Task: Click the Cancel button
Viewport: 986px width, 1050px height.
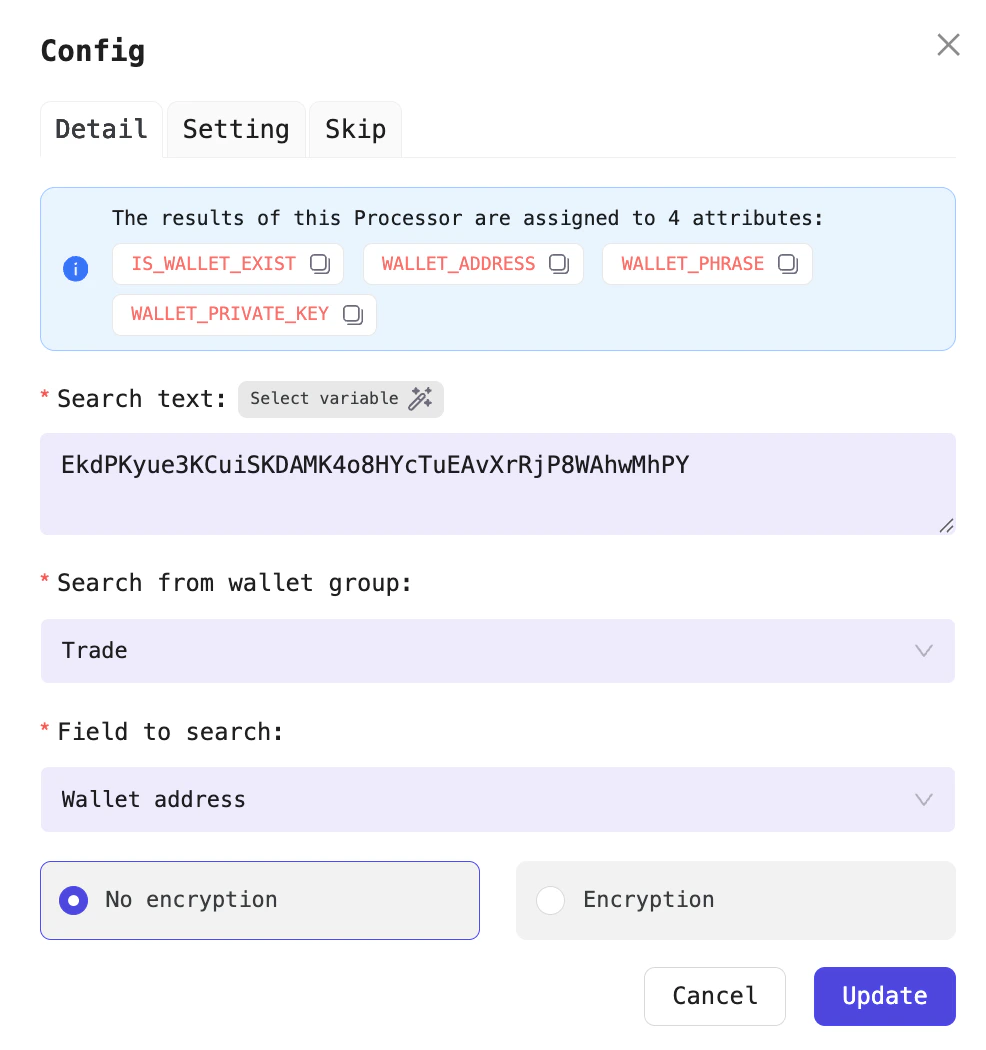Action: [715, 996]
